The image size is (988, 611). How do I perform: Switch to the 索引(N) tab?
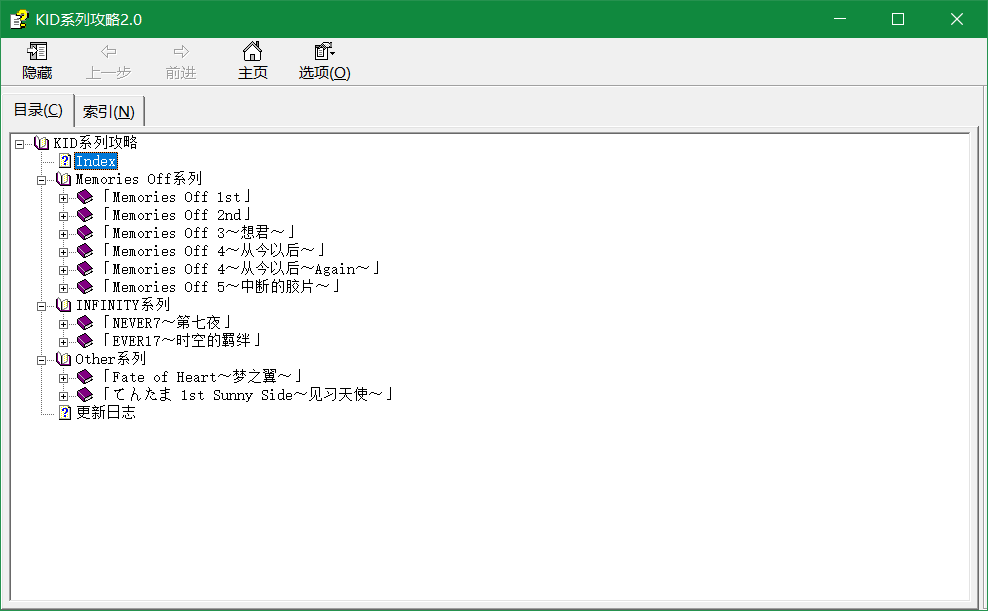click(108, 110)
